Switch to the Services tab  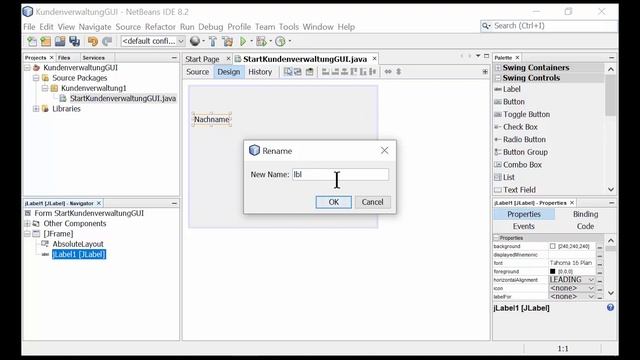tap(93, 58)
